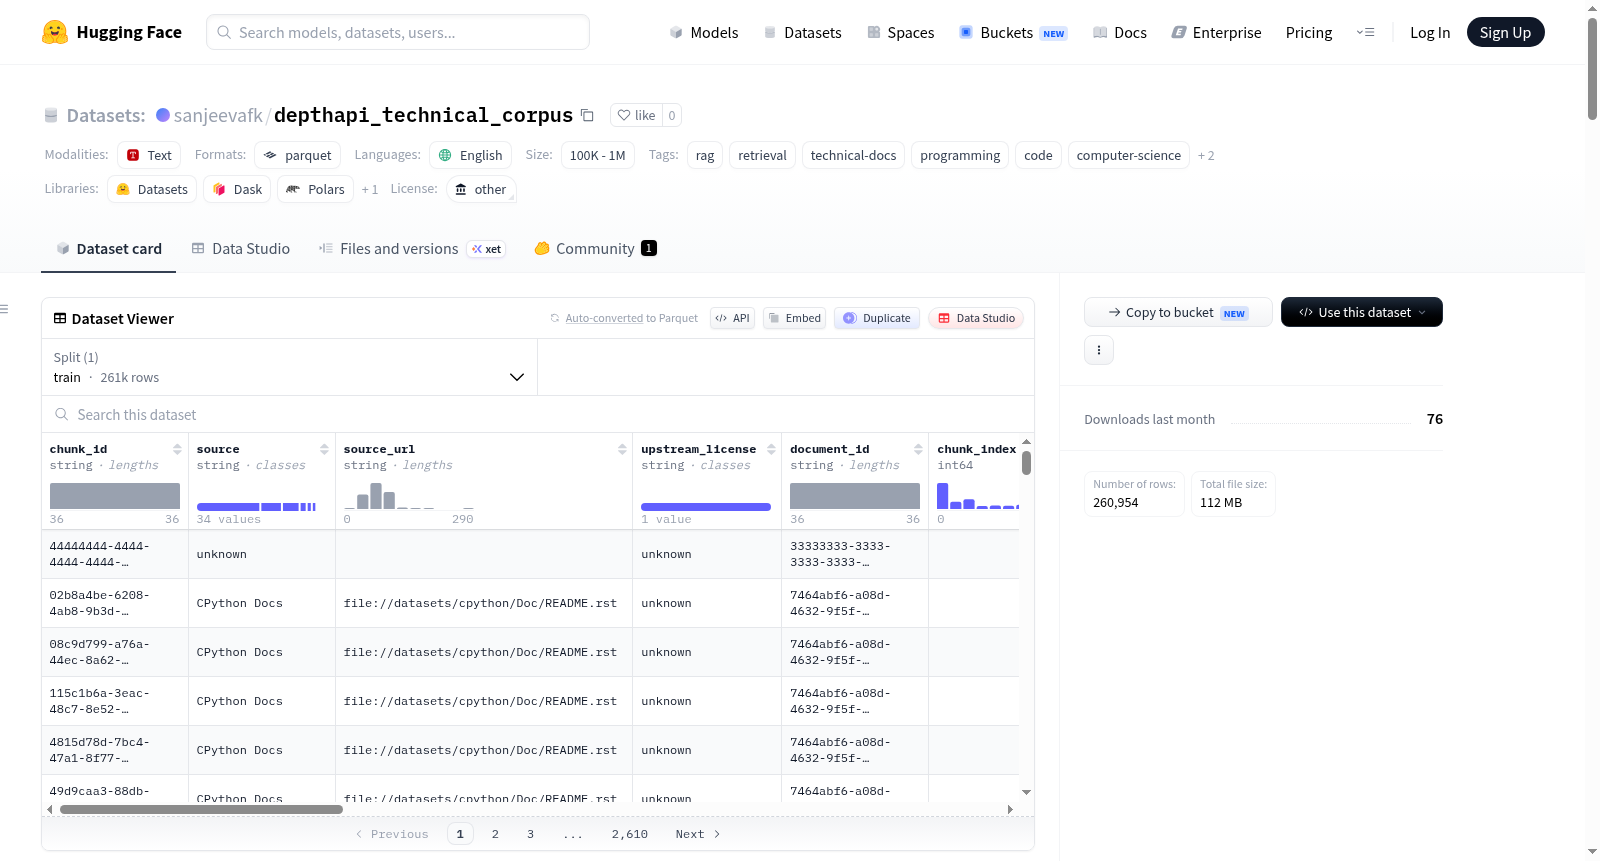Click the page vertical scrollbar

pos(1592,69)
